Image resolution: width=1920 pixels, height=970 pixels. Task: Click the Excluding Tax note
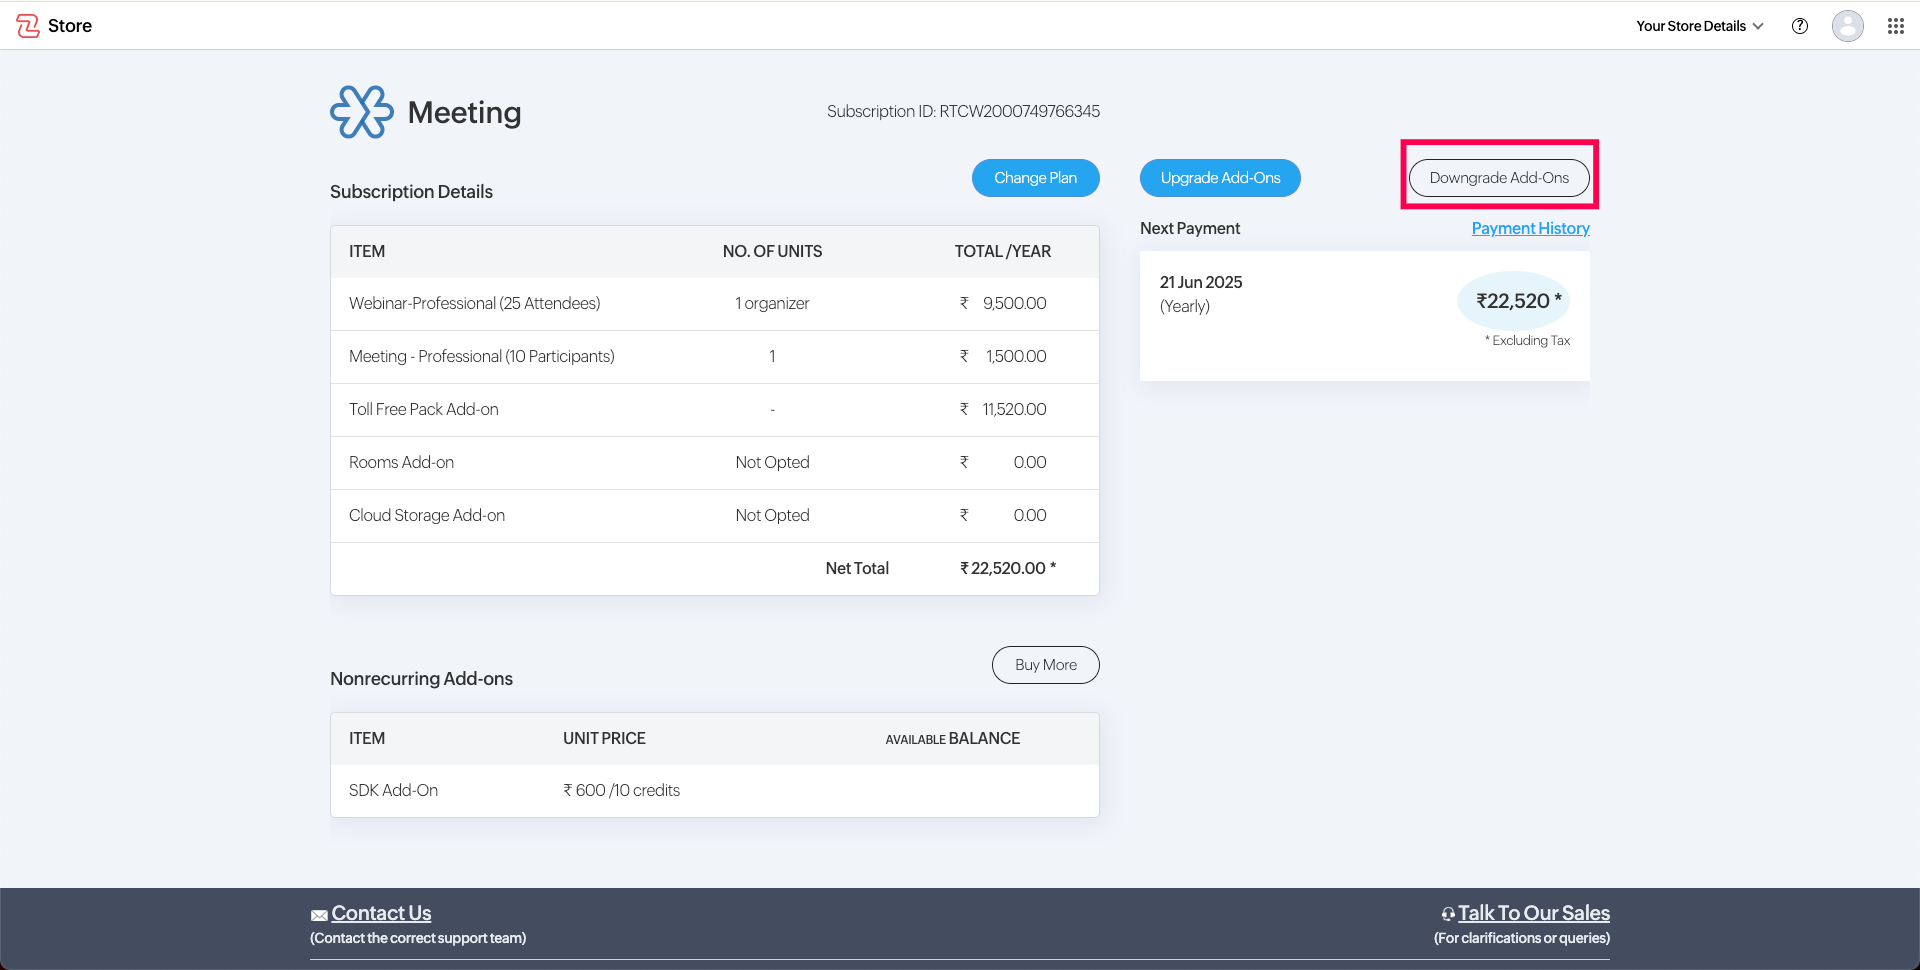point(1528,340)
